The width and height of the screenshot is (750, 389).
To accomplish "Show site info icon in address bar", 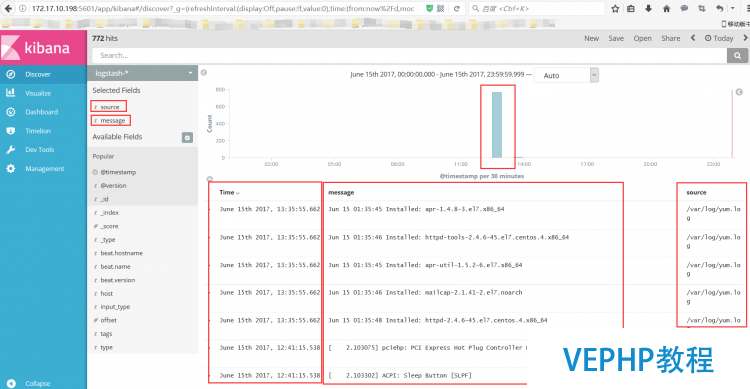I will 22,9.
